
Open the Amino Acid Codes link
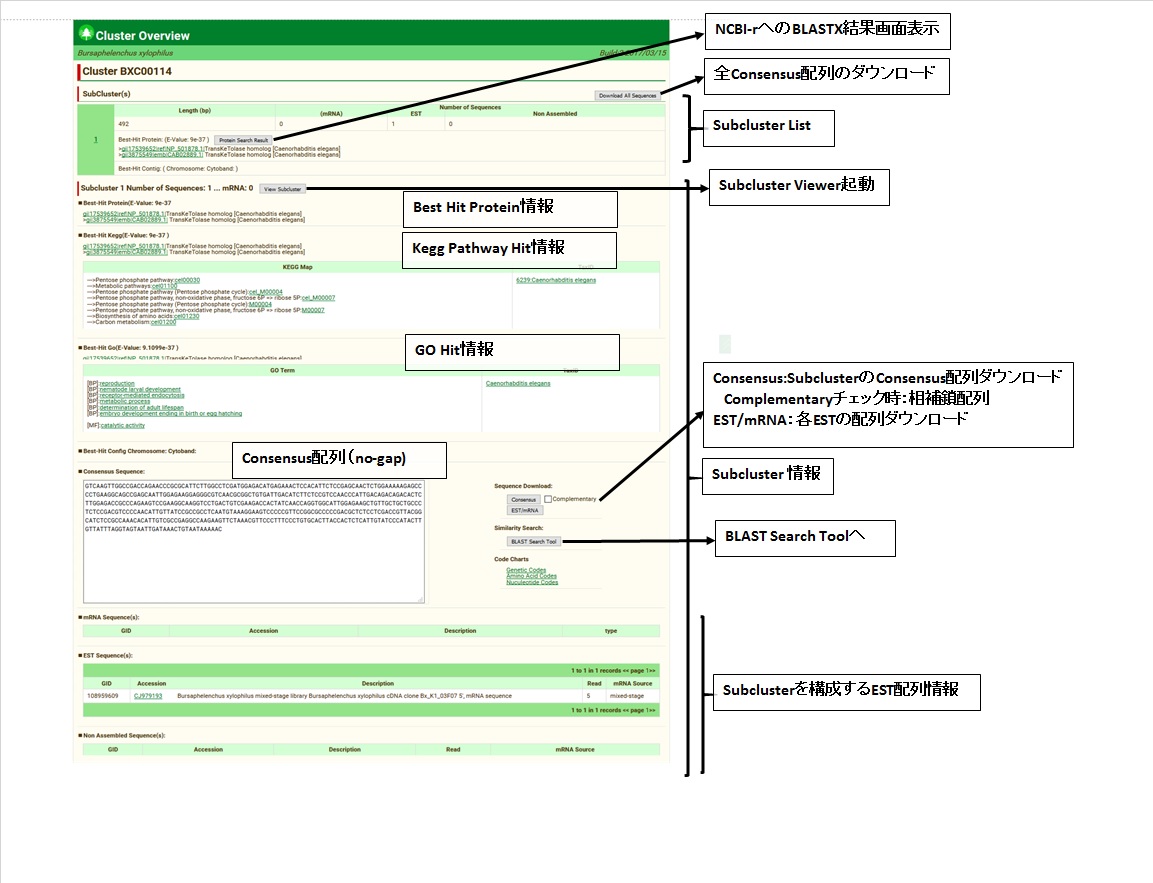[x=531, y=576]
